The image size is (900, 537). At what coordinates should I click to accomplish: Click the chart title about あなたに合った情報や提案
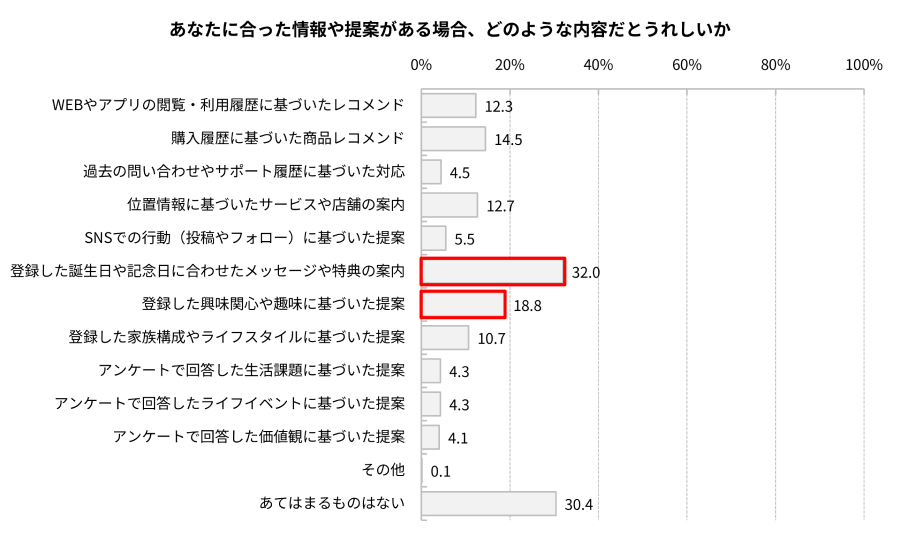click(450, 29)
